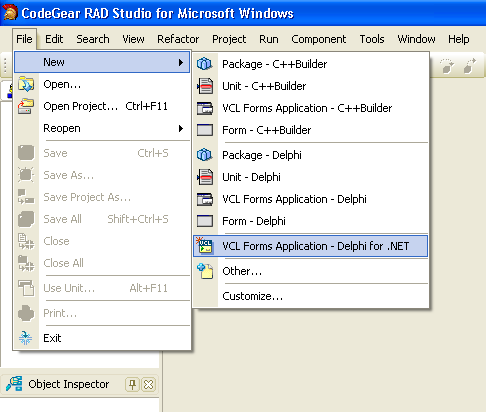Toggle the Object Inspector pin button
The width and height of the screenshot is (486, 412).
click(132, 384)
